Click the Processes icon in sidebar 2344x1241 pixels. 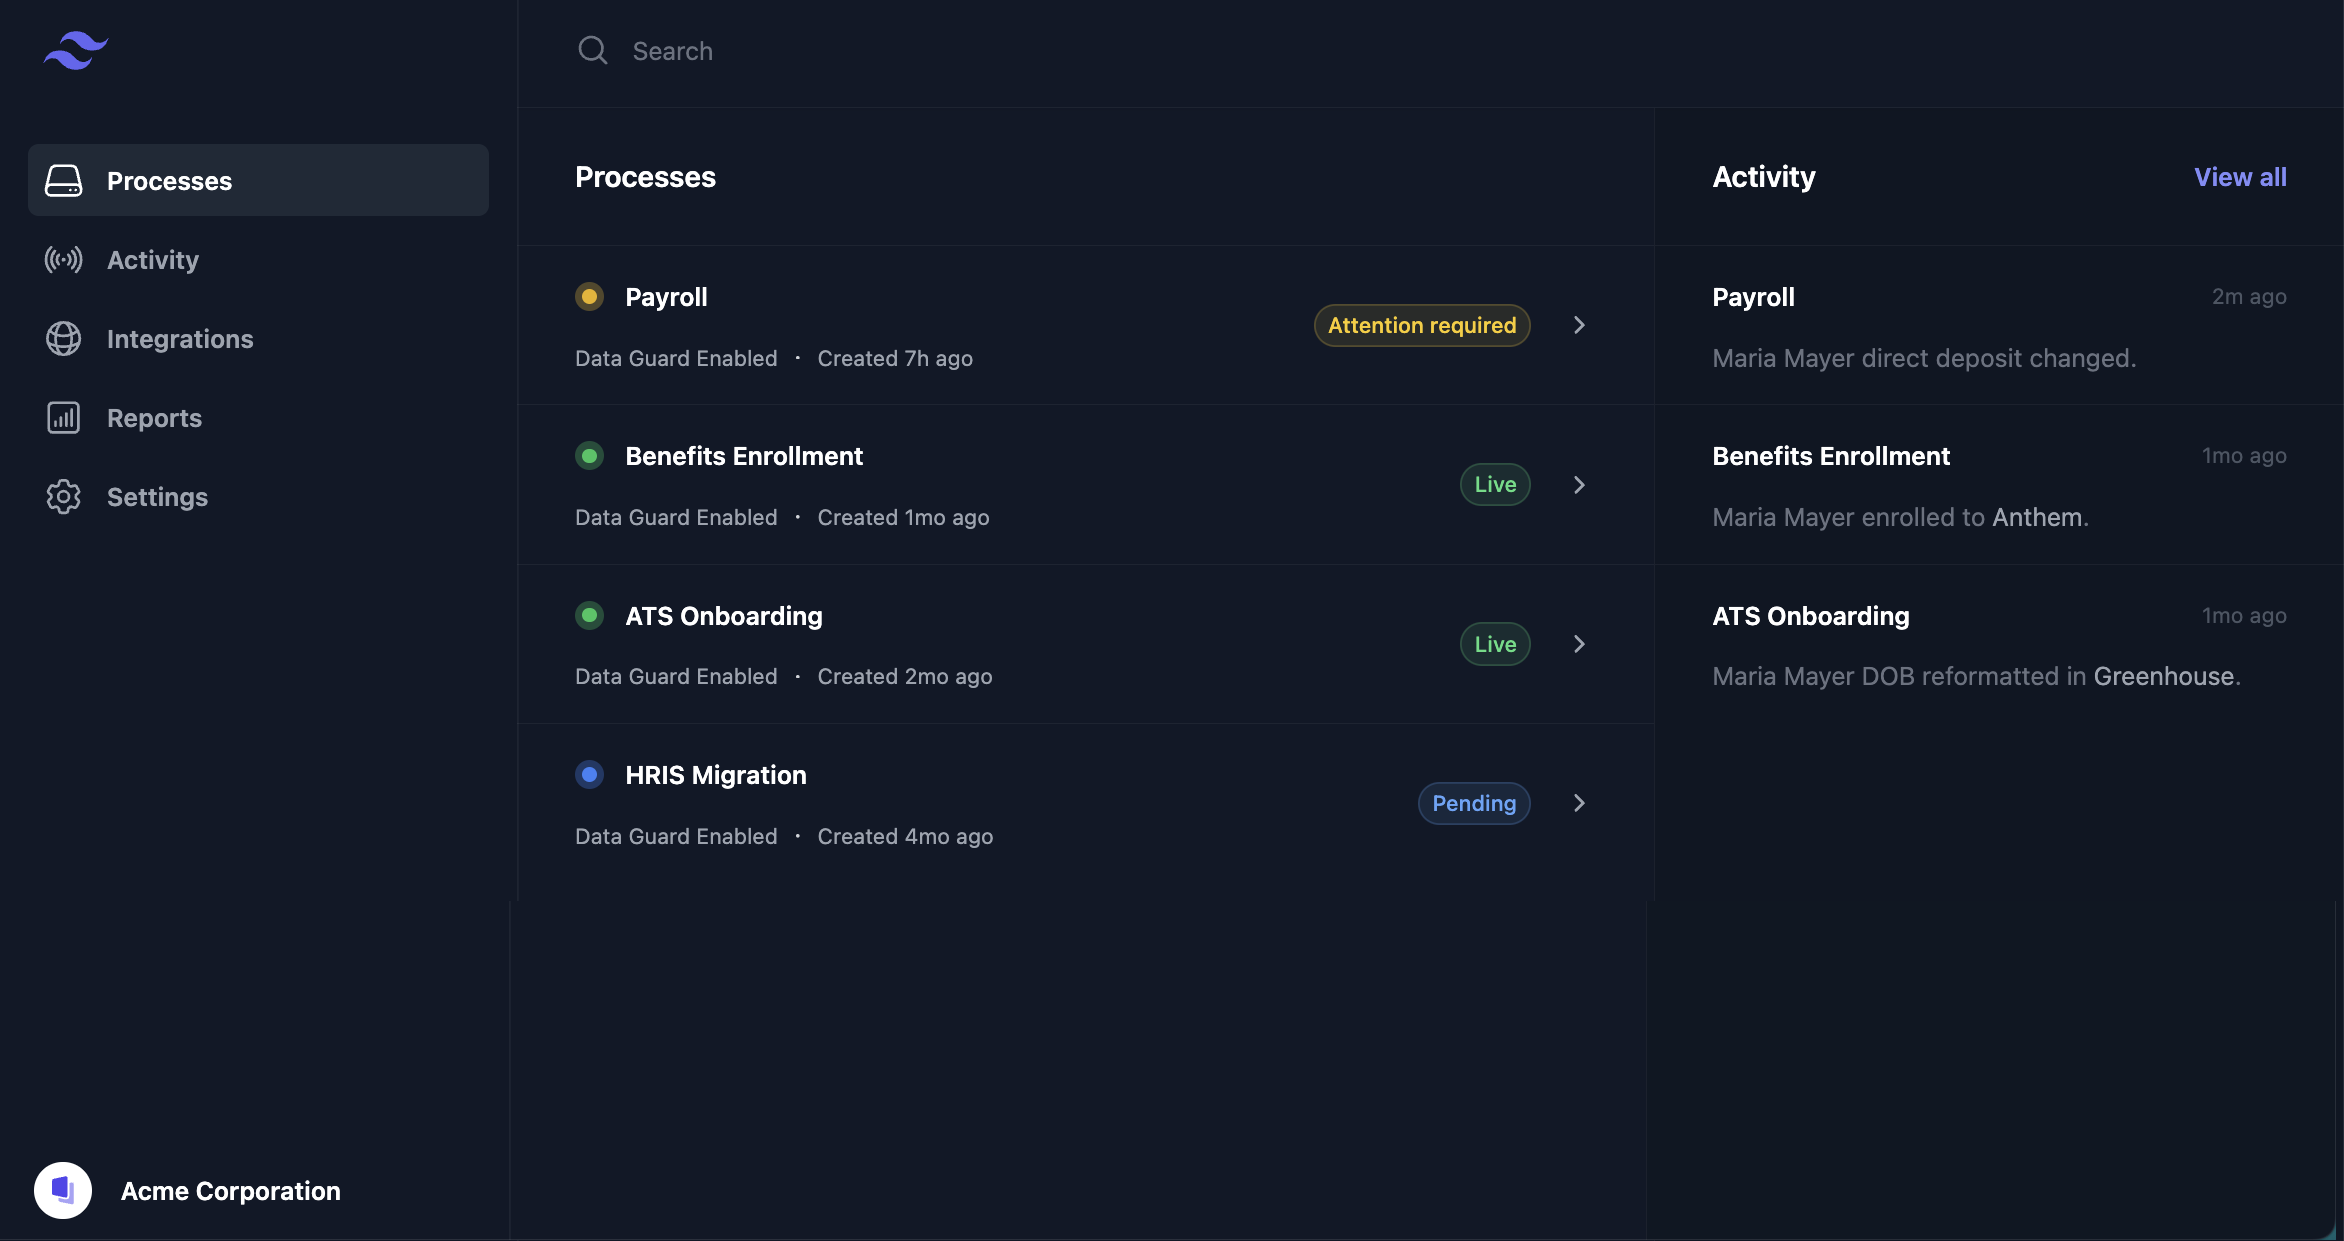tap(62, 180)
